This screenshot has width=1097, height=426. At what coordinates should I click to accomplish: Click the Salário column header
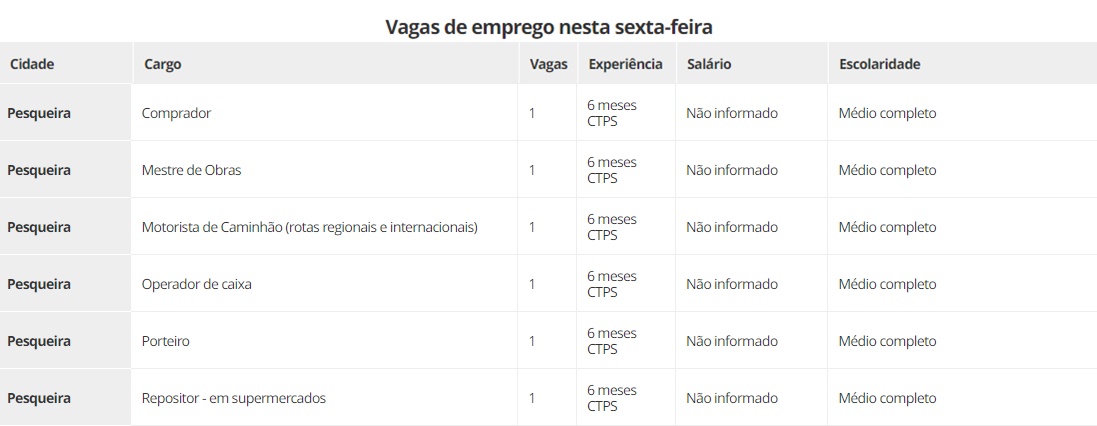(x=709, y=64)
